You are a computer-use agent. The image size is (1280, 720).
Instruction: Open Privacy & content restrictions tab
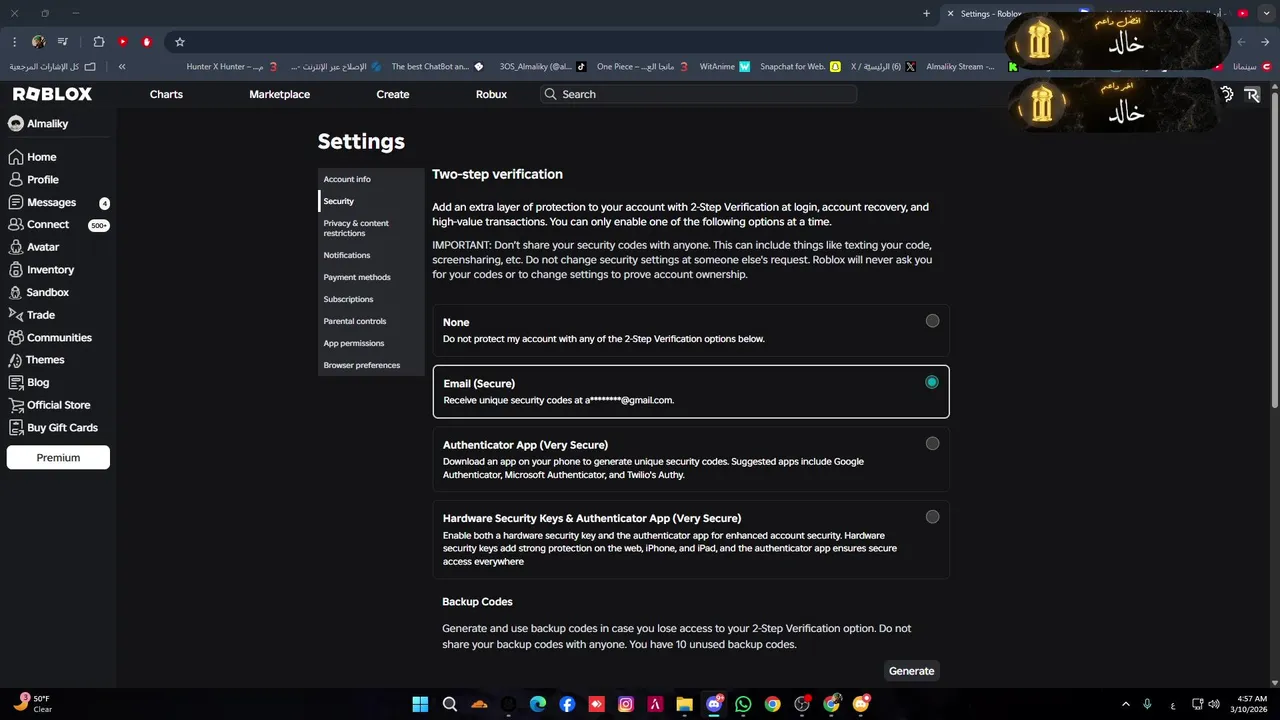click(x=371, y=228)
